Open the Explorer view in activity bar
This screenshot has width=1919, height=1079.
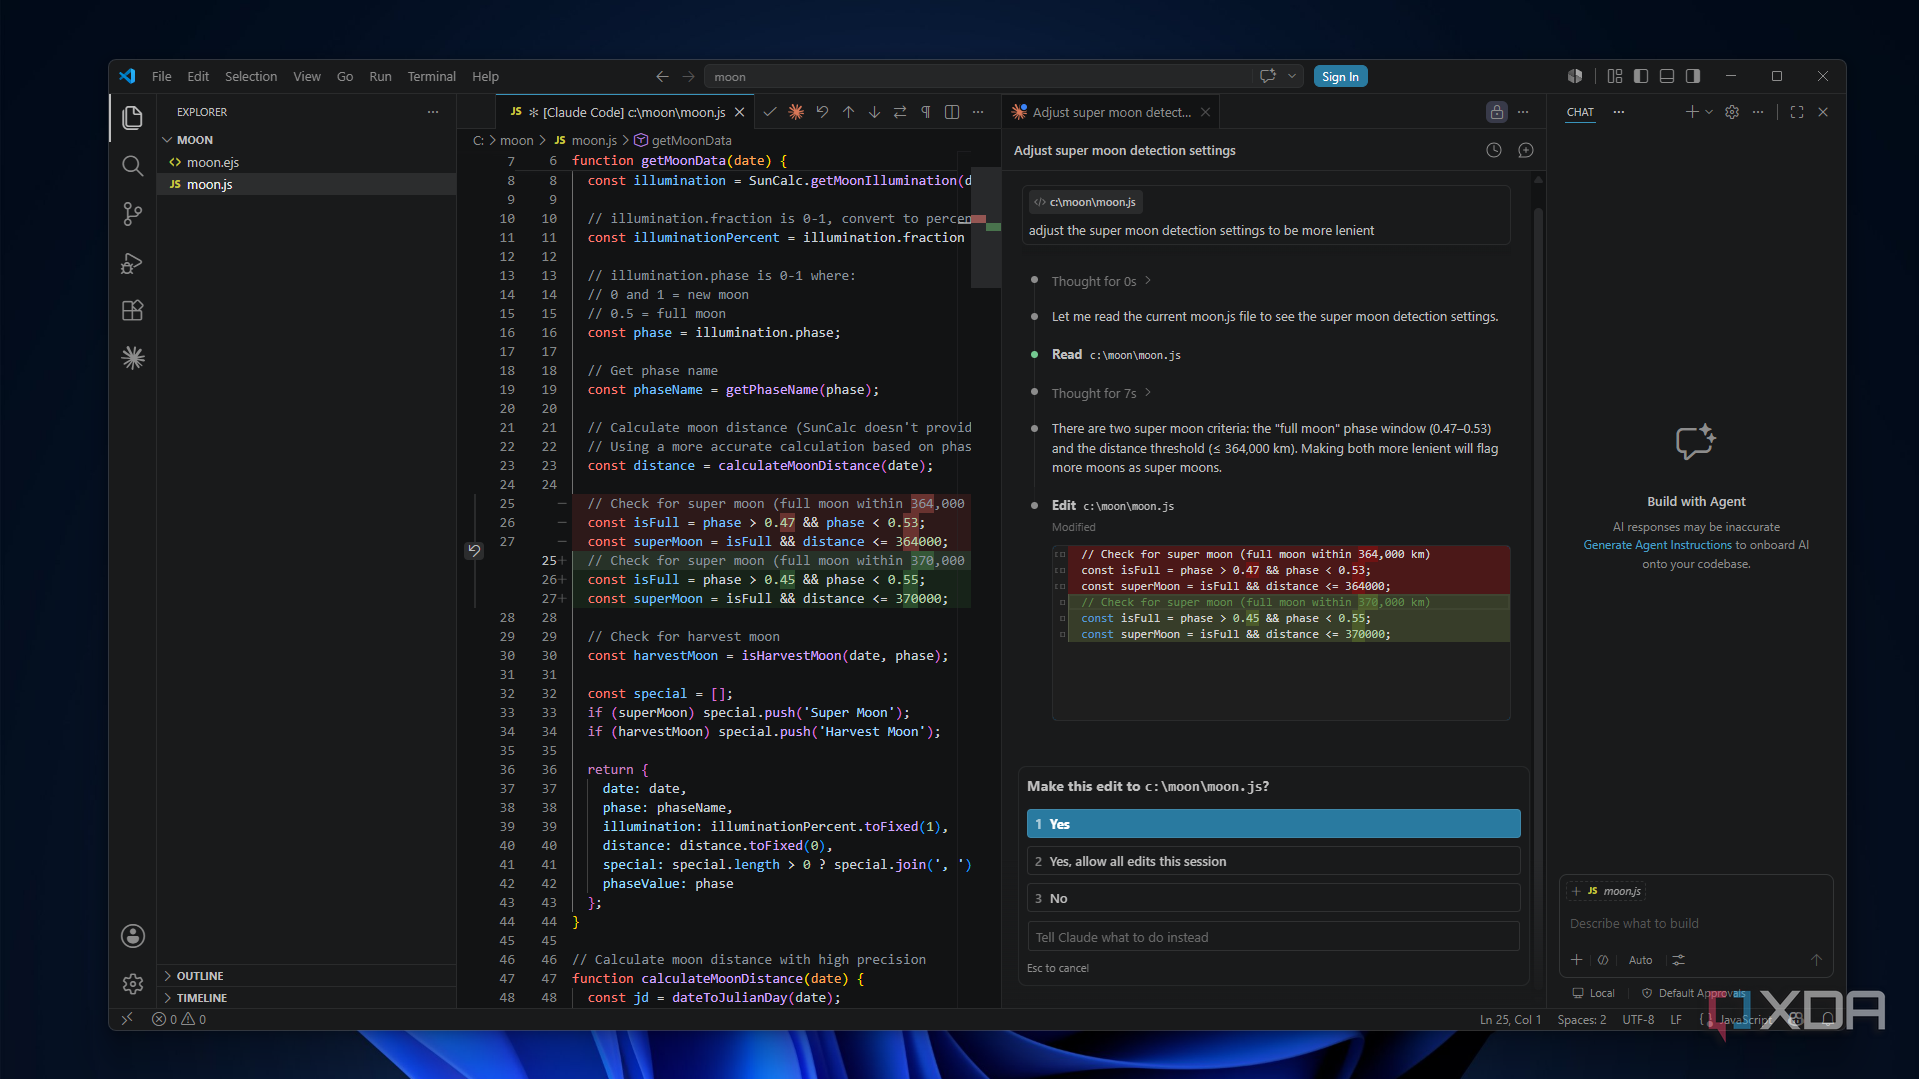coord(132,118)
